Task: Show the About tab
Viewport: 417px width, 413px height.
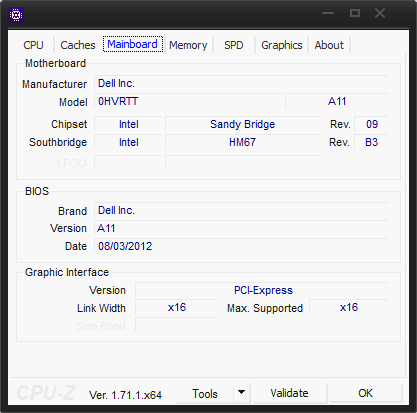Action: tap(329, 45)
